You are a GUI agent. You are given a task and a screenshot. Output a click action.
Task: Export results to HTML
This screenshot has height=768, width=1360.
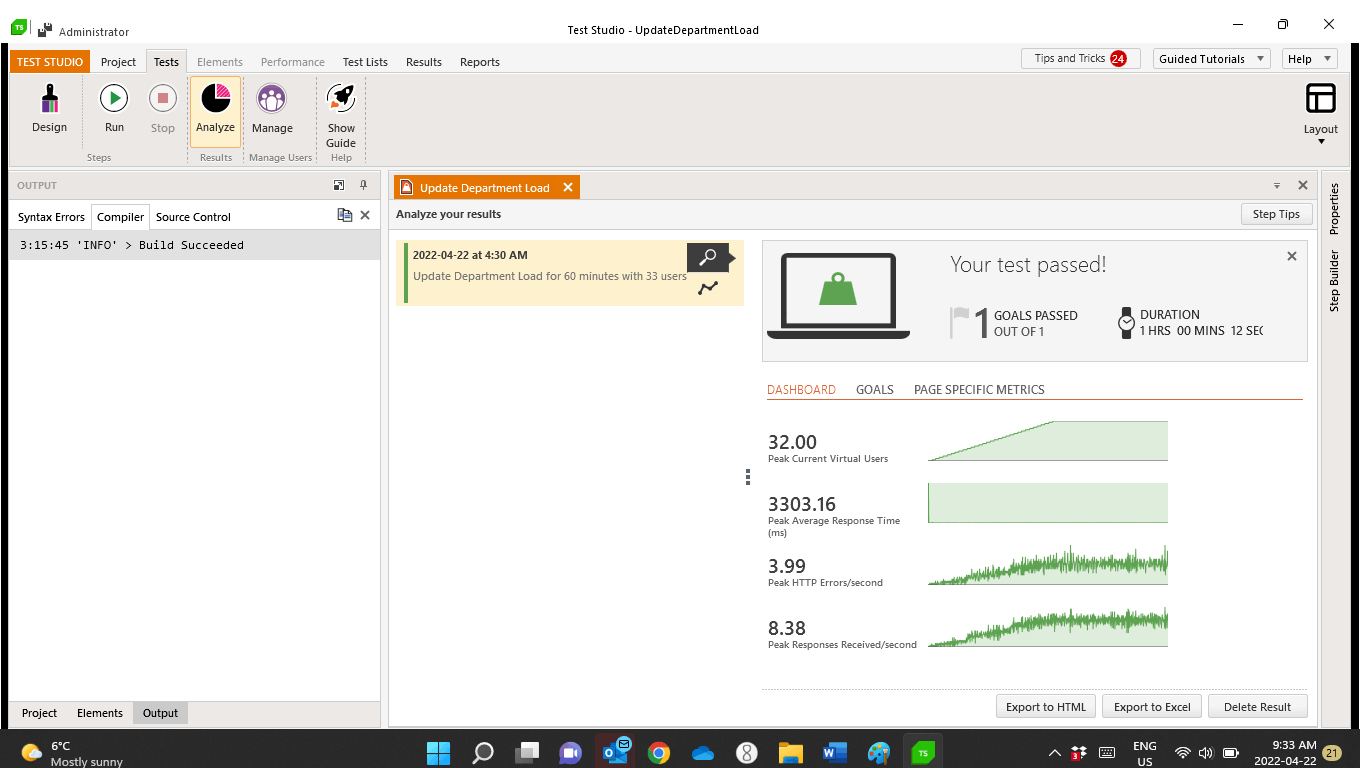click(x=1046, y=707)
